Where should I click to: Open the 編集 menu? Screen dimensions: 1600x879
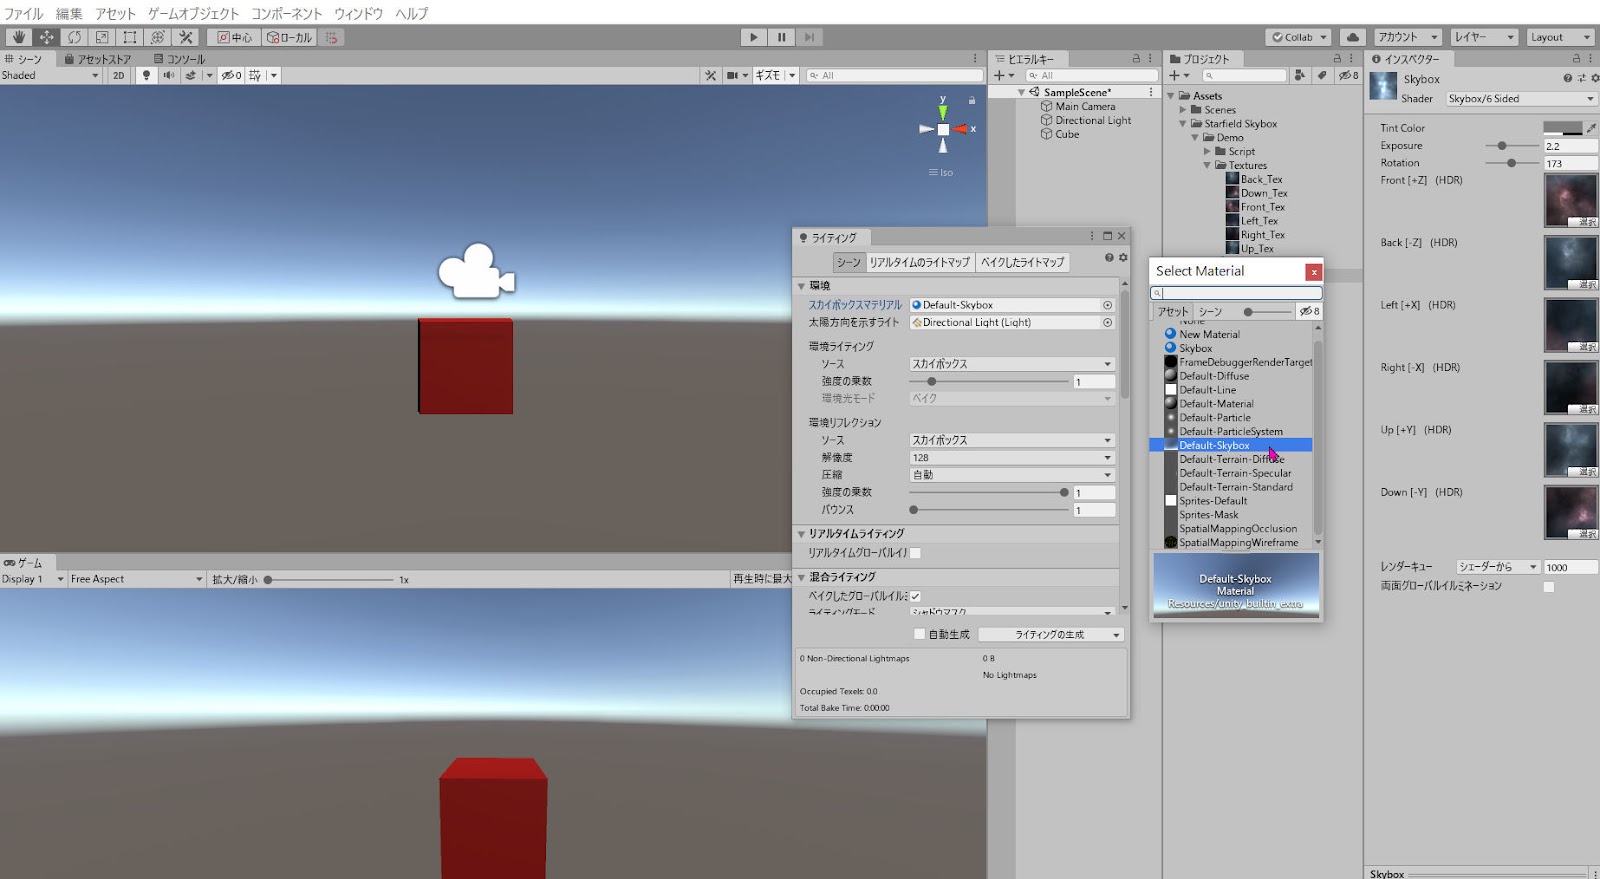pyautogui.click(x=69, y=13)
